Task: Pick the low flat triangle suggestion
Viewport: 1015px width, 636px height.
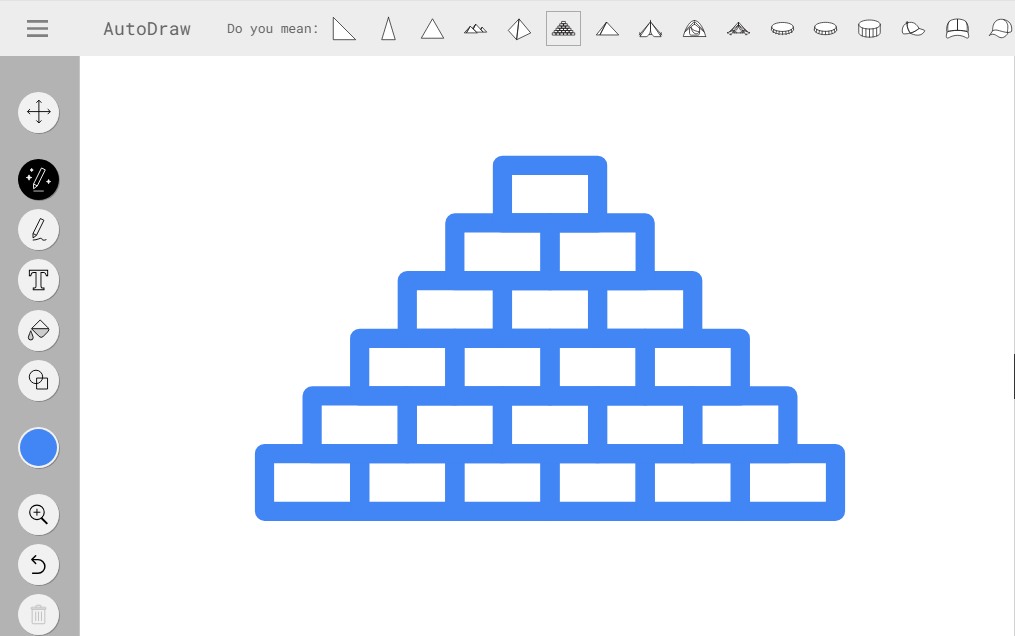Action: tap(607, 29)
